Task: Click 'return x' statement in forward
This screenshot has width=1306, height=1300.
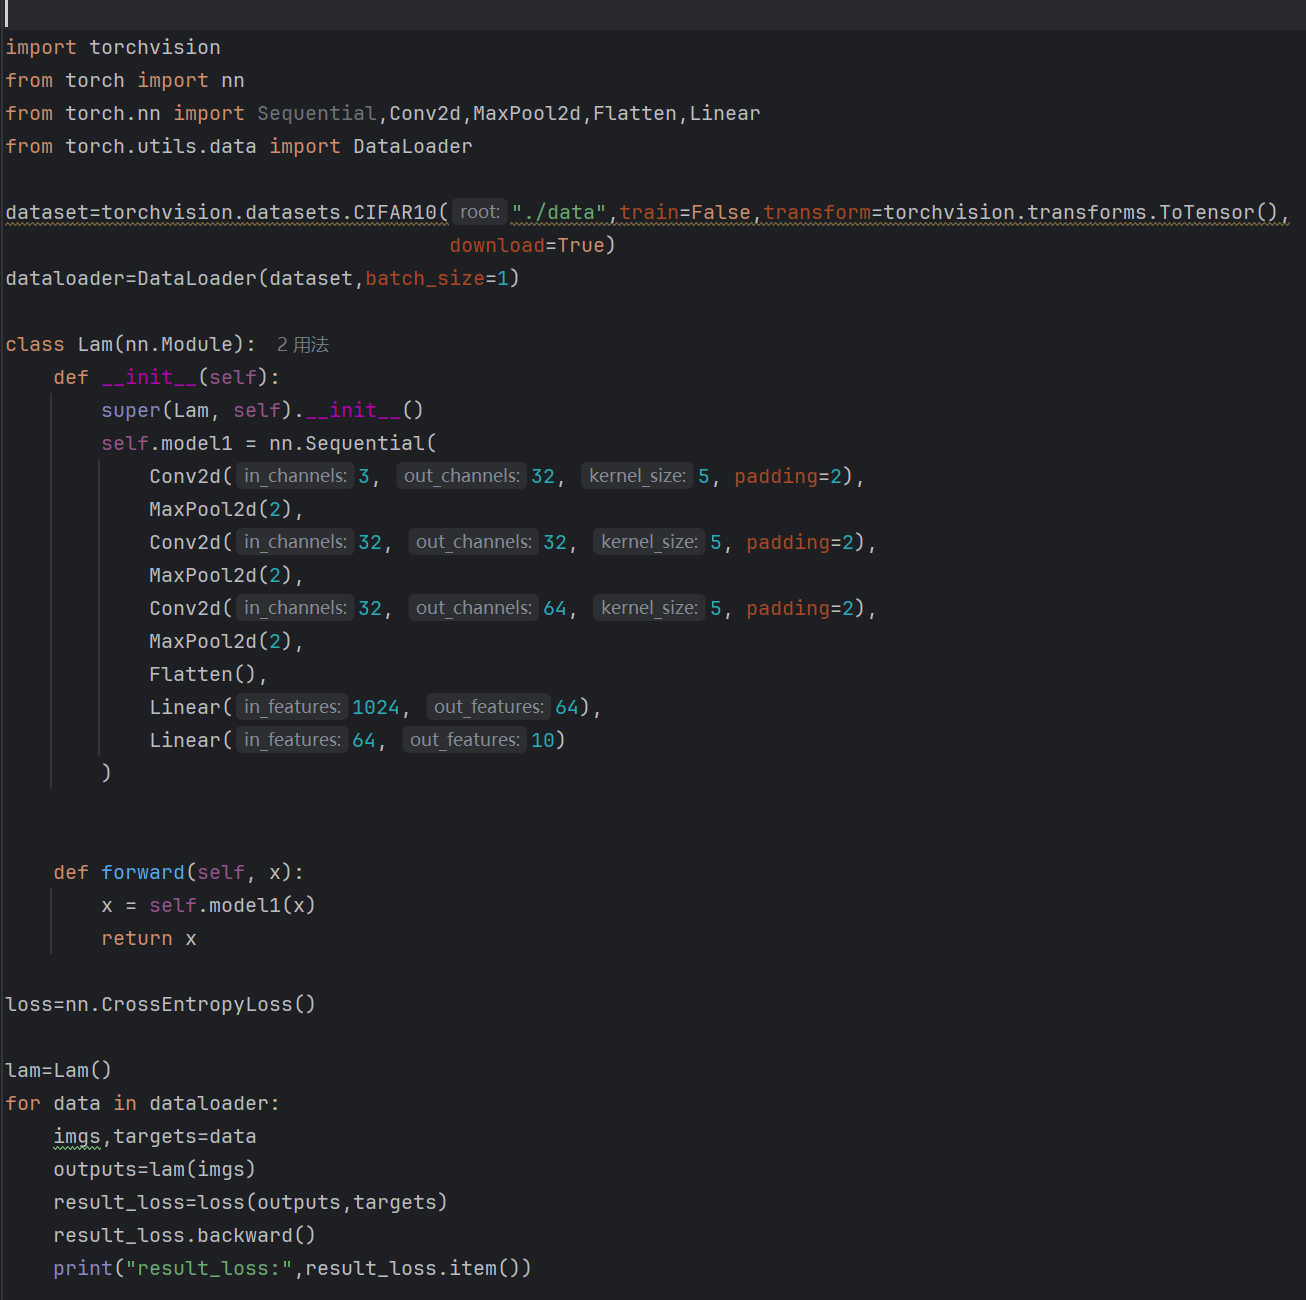Action: pyautogui.click(x=148, y=938)
